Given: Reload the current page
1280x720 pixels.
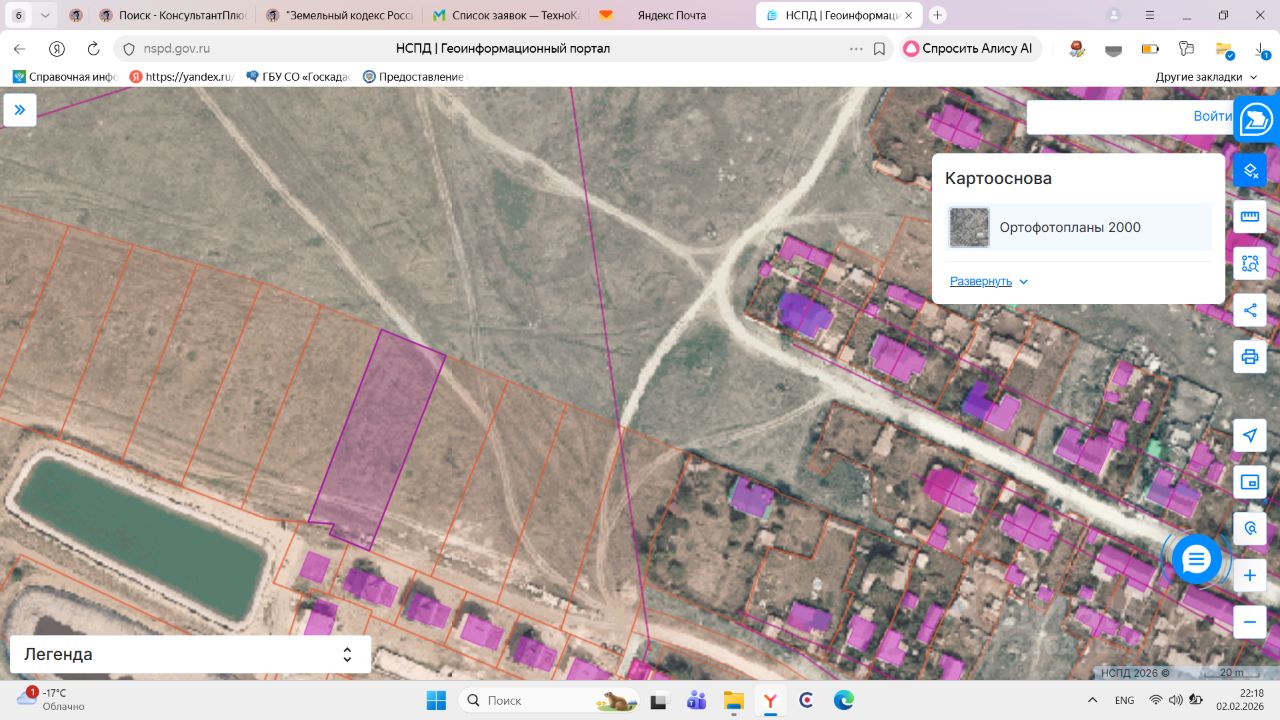Looking at the screenshot, I should click(x=93, y=48).
